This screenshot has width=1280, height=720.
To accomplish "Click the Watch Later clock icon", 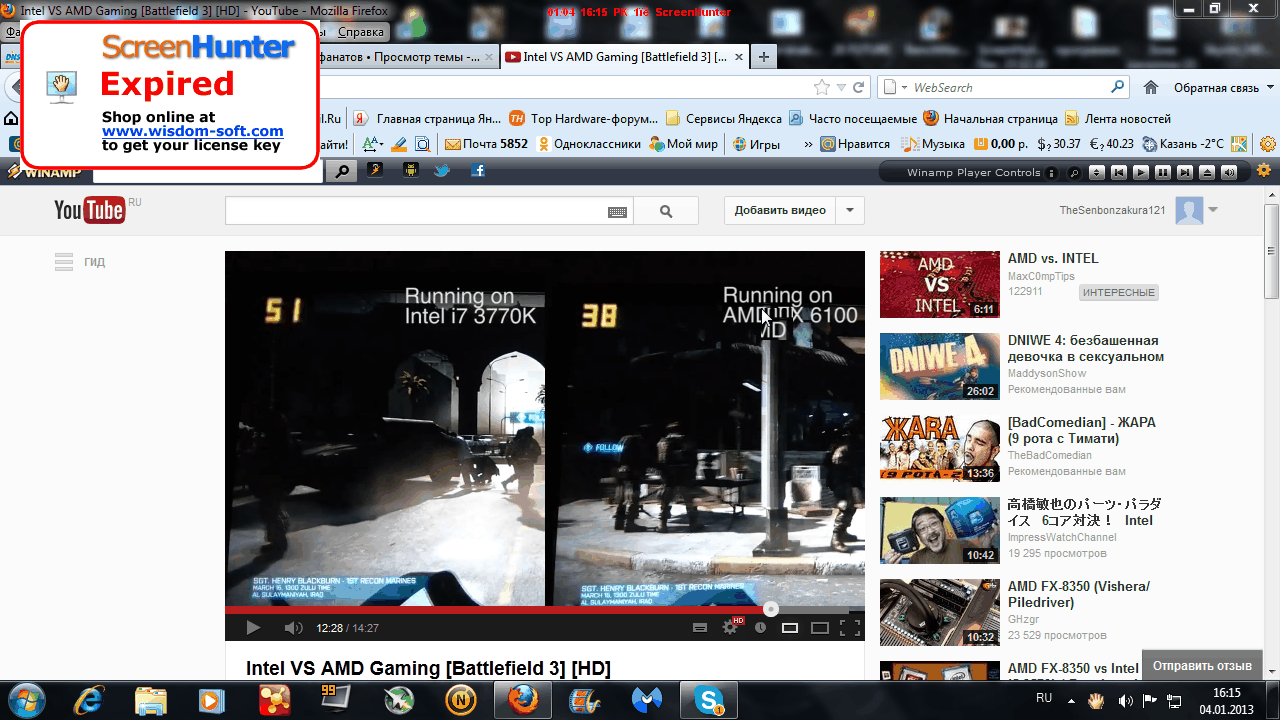I will tap(760, 628).
